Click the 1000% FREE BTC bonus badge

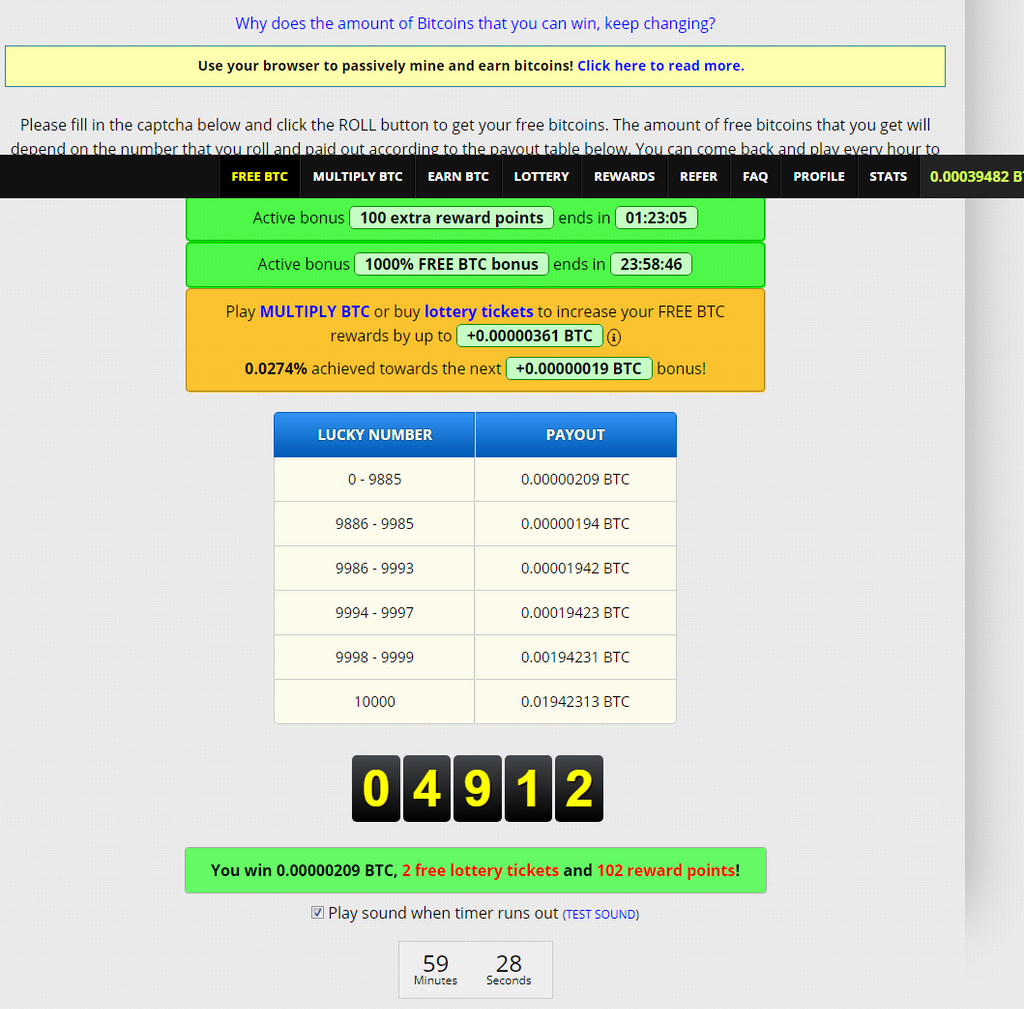pyautogui.click(x=451, y=264)
